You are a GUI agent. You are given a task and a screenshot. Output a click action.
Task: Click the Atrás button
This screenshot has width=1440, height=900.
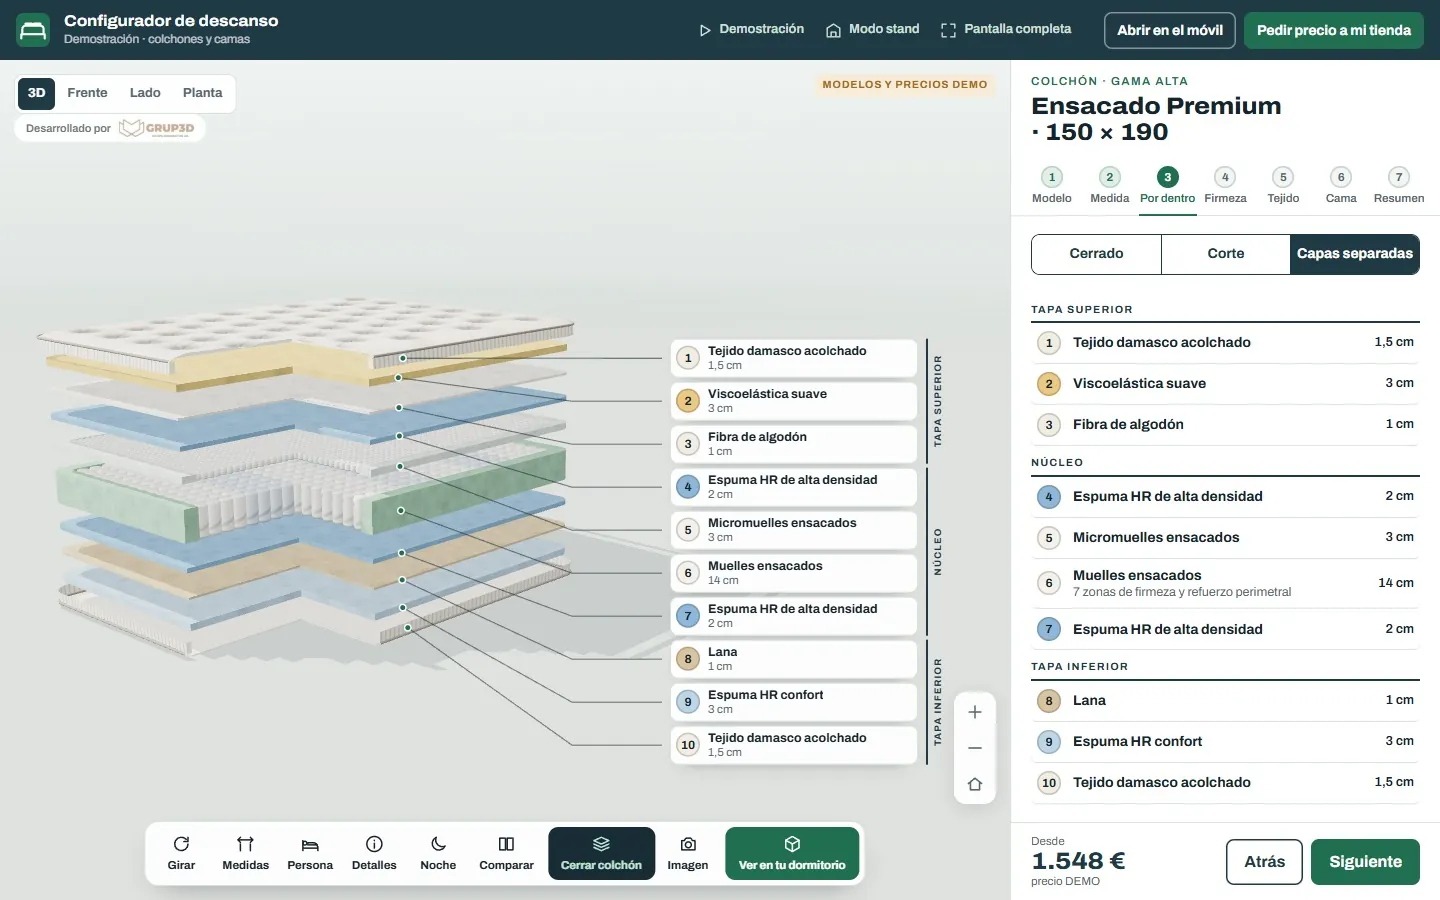[1264, 862]
